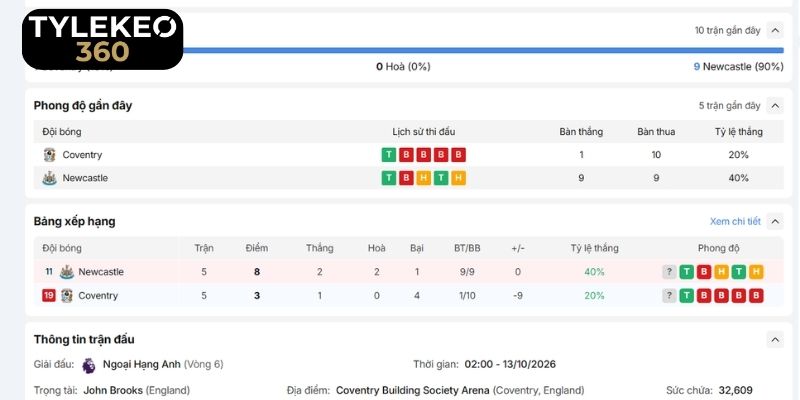Click the Newcastle team name in recent form
Screen dimensions: 800x400
85,178
